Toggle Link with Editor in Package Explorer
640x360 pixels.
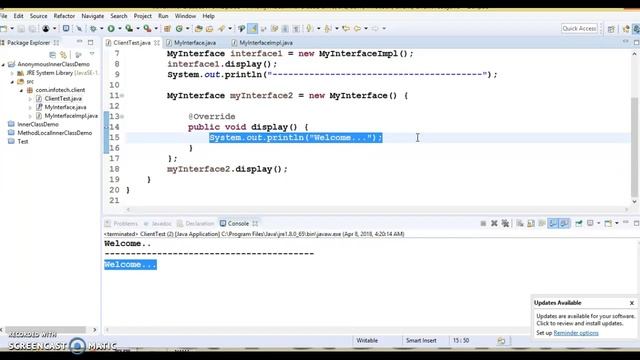click(63, 54)
